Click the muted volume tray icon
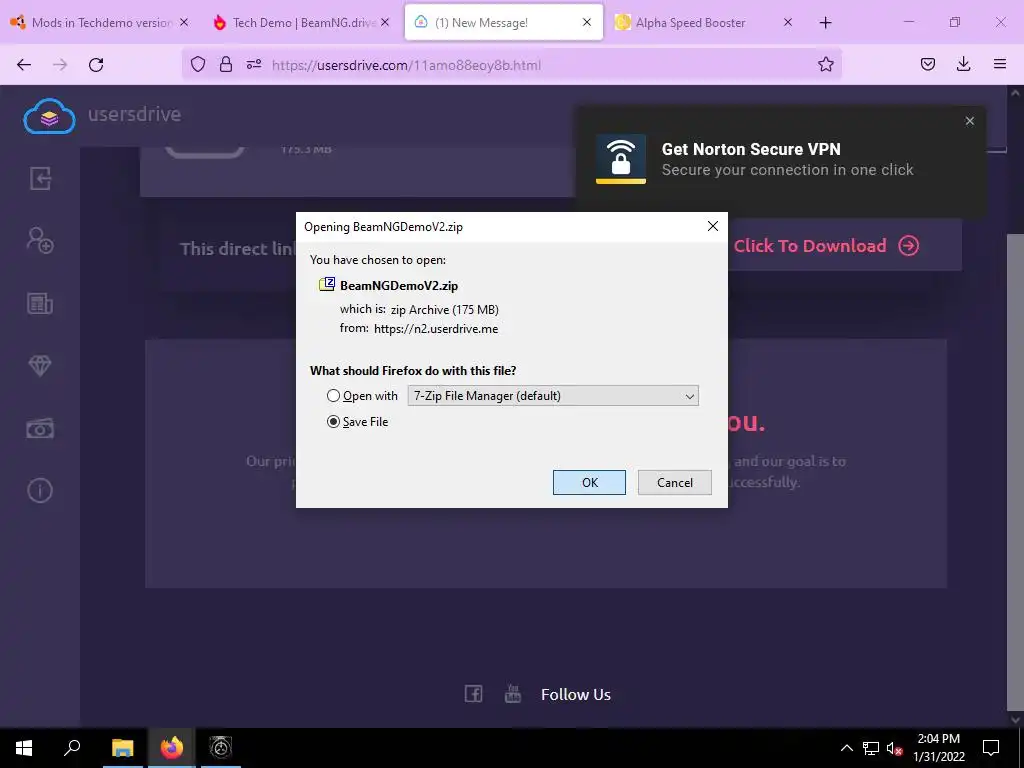 click(894, 748)
